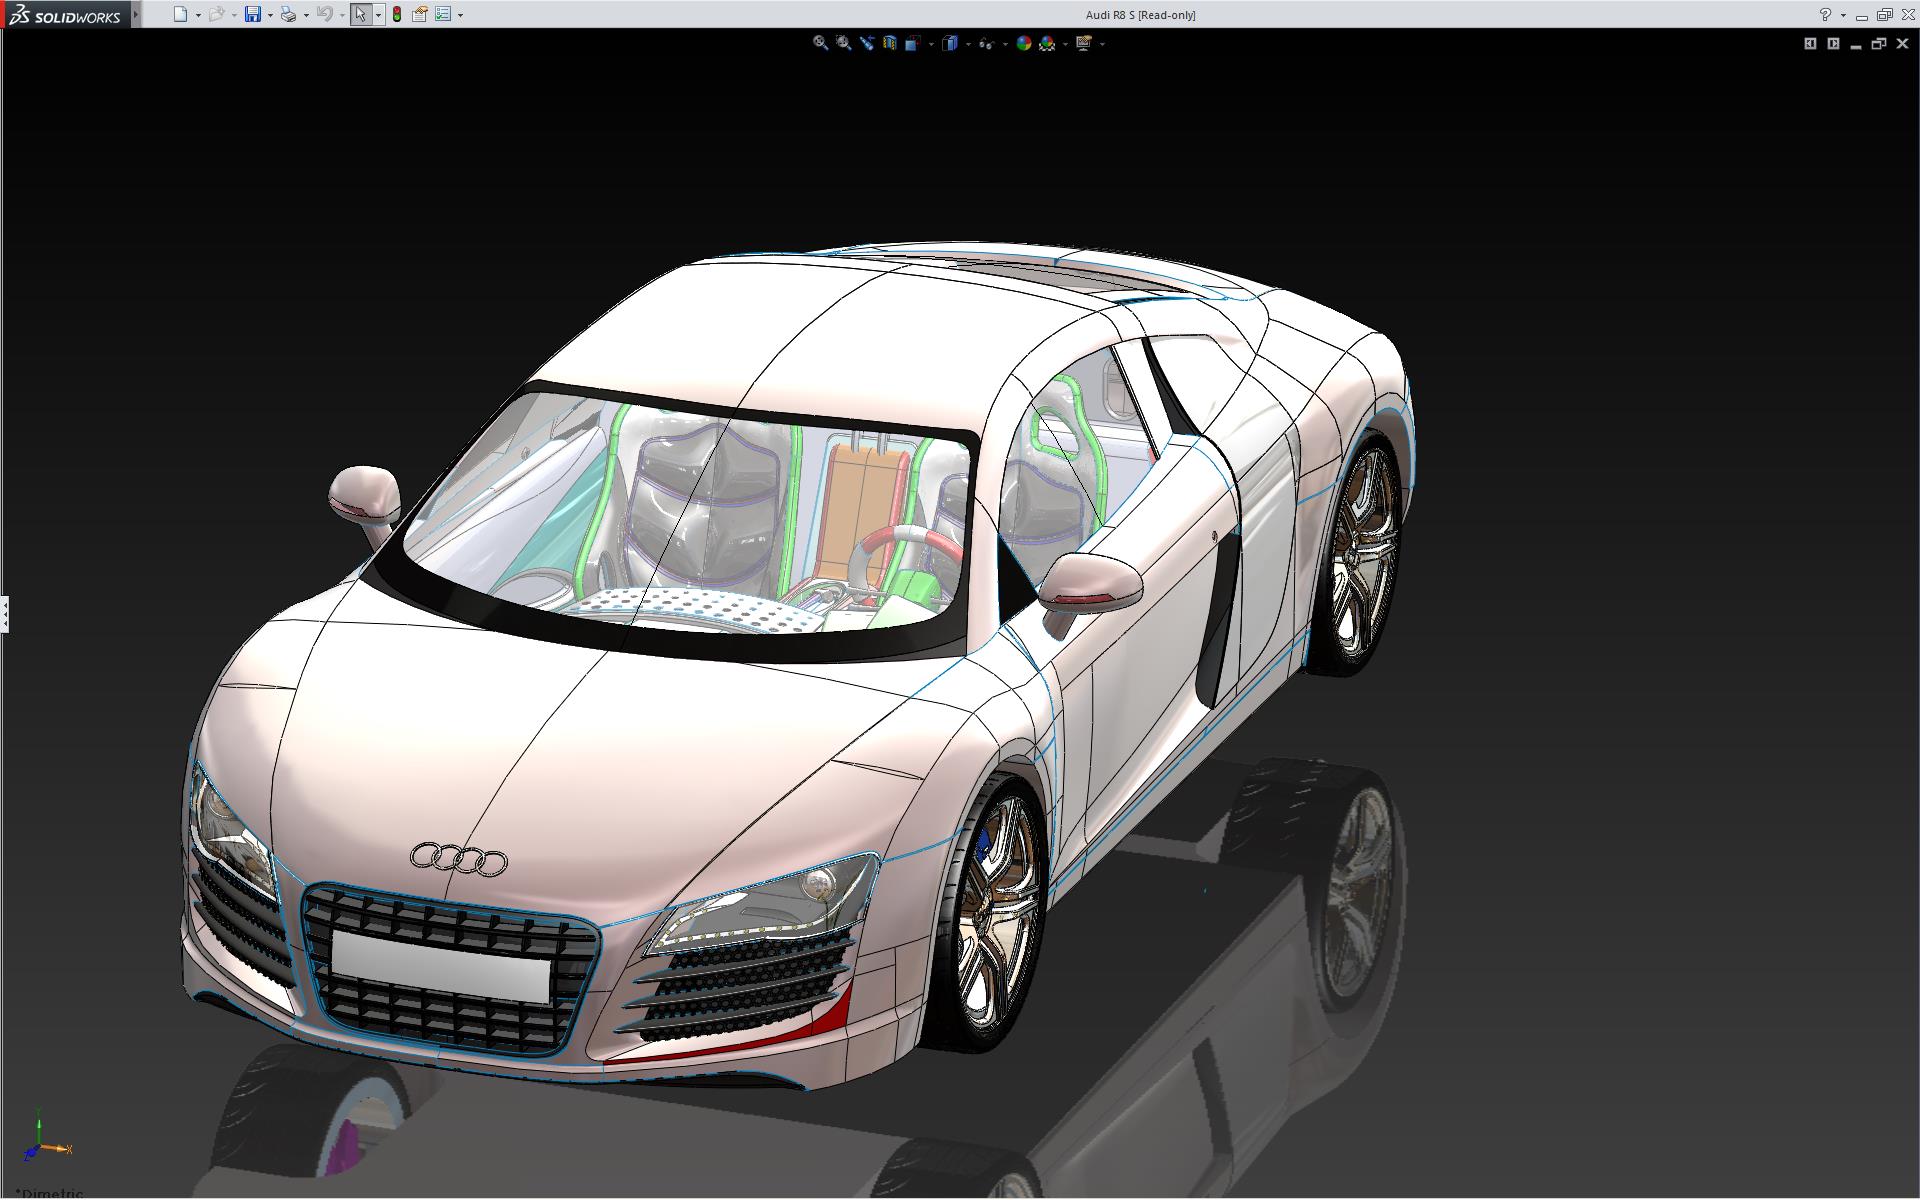Click the Edit Appearance color sphere
Screen dimensions: 1920x1200
(x=1023, y=43)
